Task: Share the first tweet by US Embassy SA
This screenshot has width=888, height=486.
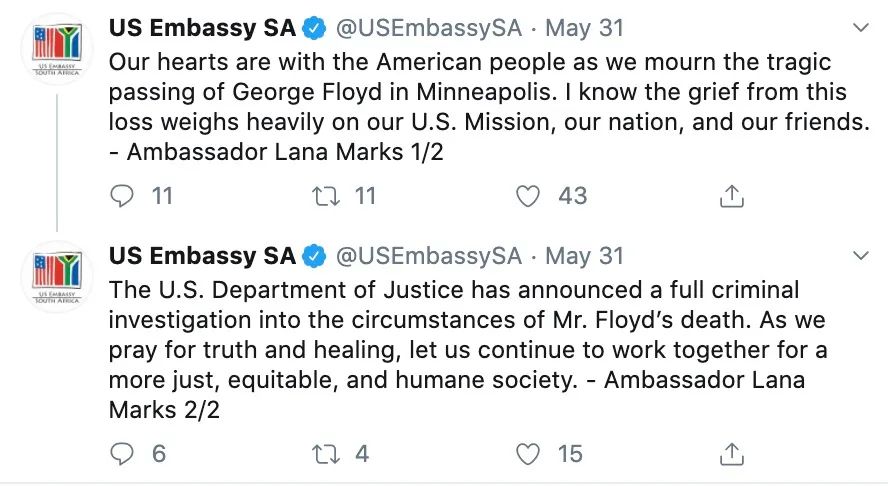Action: pos(732,196)
